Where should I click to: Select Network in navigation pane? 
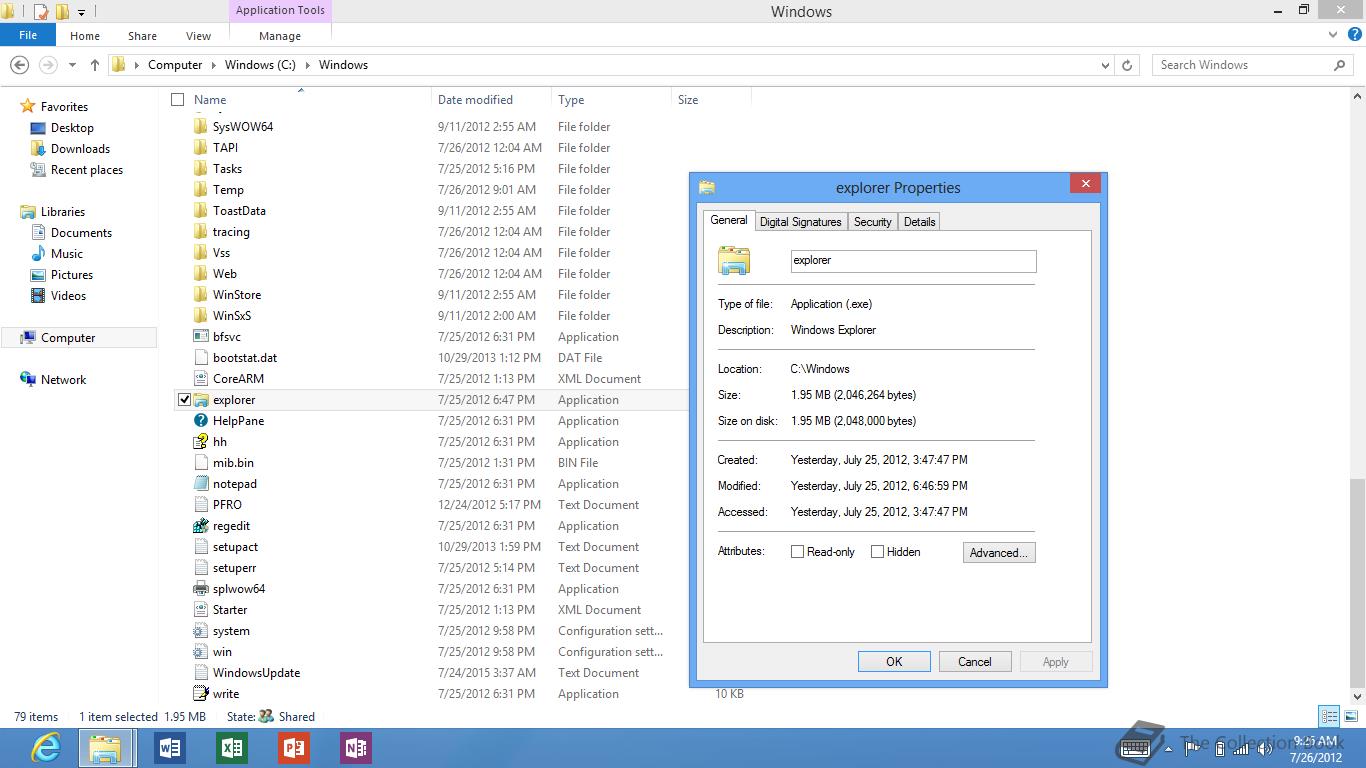(x=63, y=380)
